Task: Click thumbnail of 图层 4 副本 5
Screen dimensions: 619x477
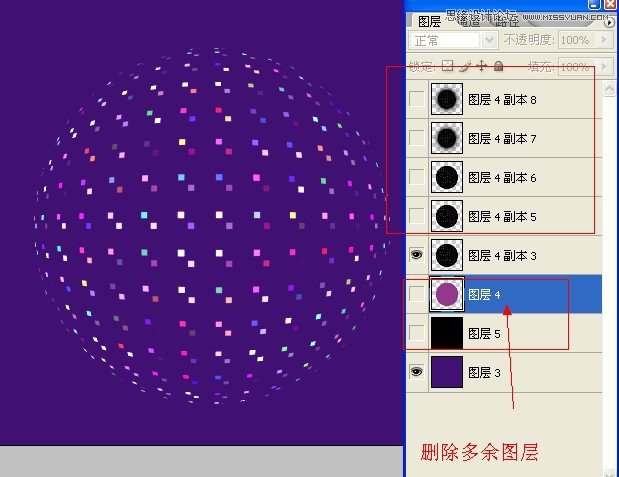Action: coord(447,216)
